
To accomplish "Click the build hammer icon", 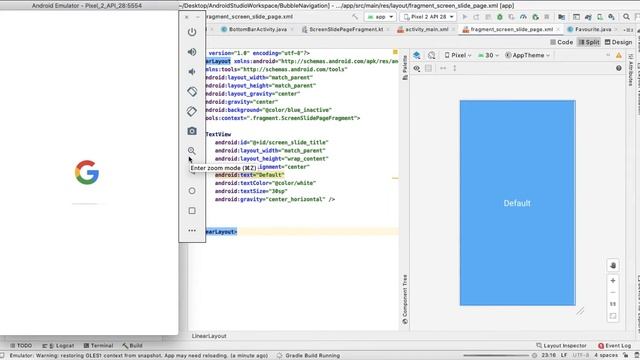I will click(x=355, y=17).
